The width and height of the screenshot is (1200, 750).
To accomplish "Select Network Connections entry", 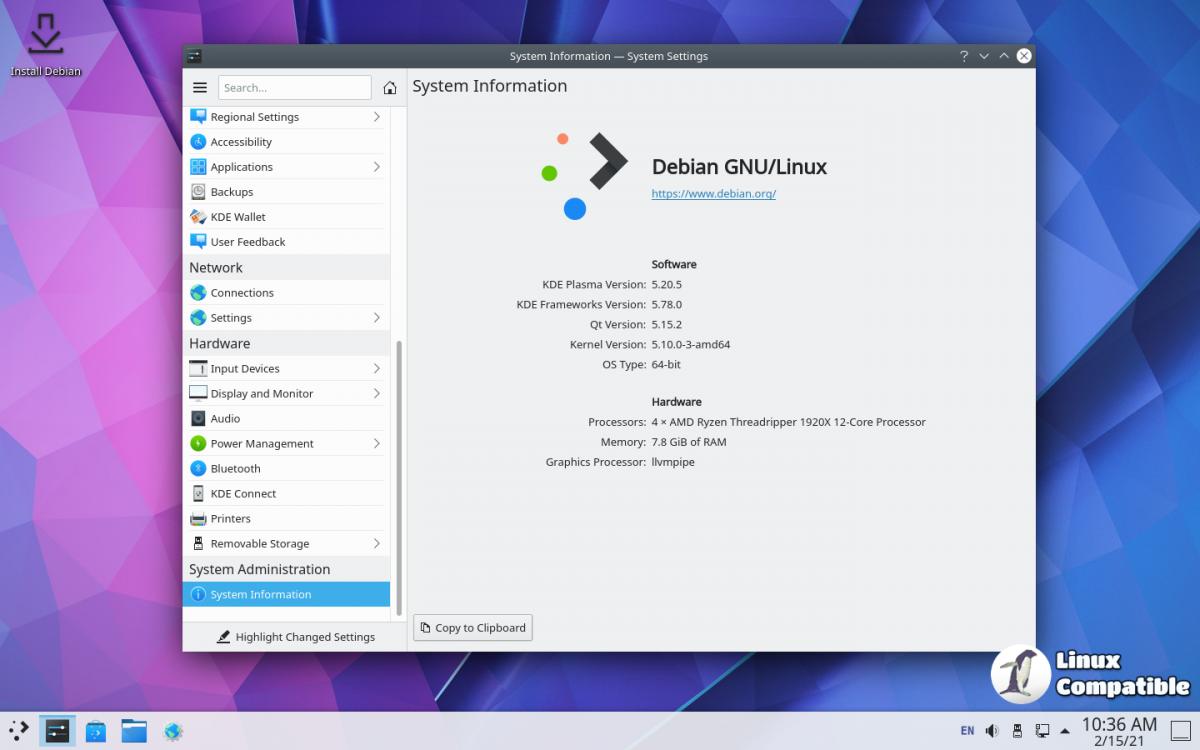I will click(x=242, y=293).
